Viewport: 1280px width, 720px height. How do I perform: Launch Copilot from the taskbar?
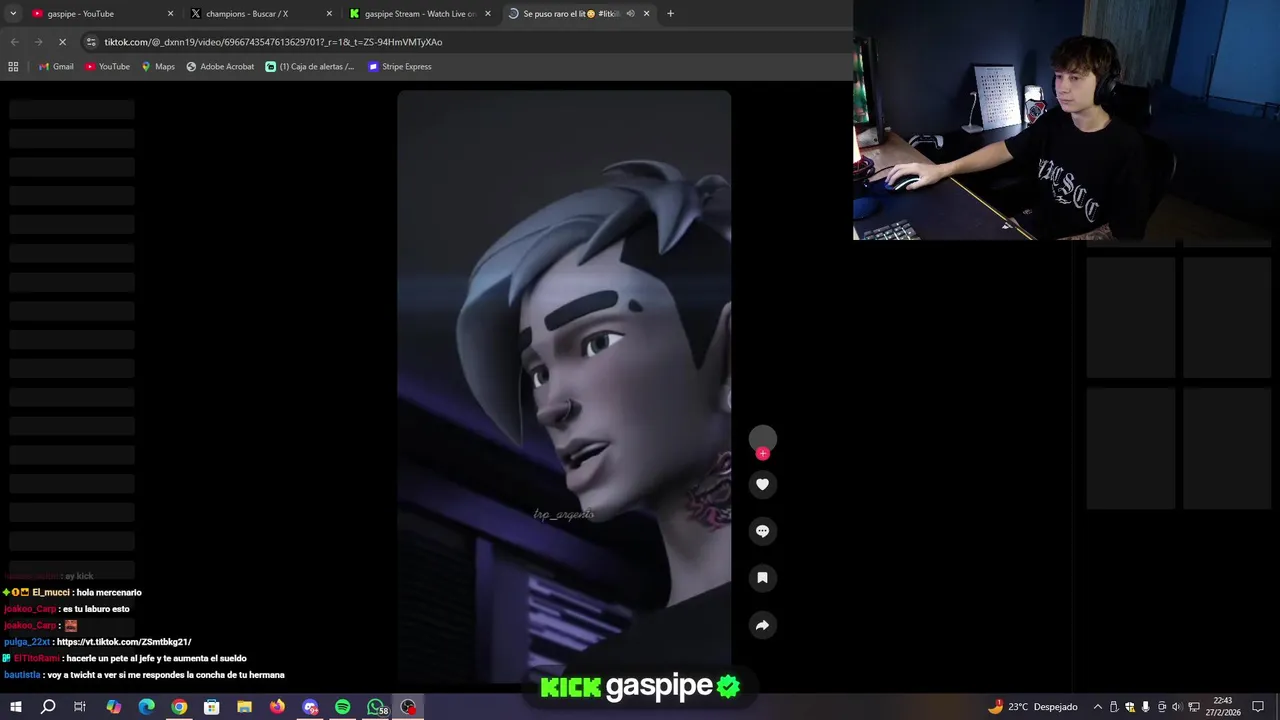click(x=114, y=707)
